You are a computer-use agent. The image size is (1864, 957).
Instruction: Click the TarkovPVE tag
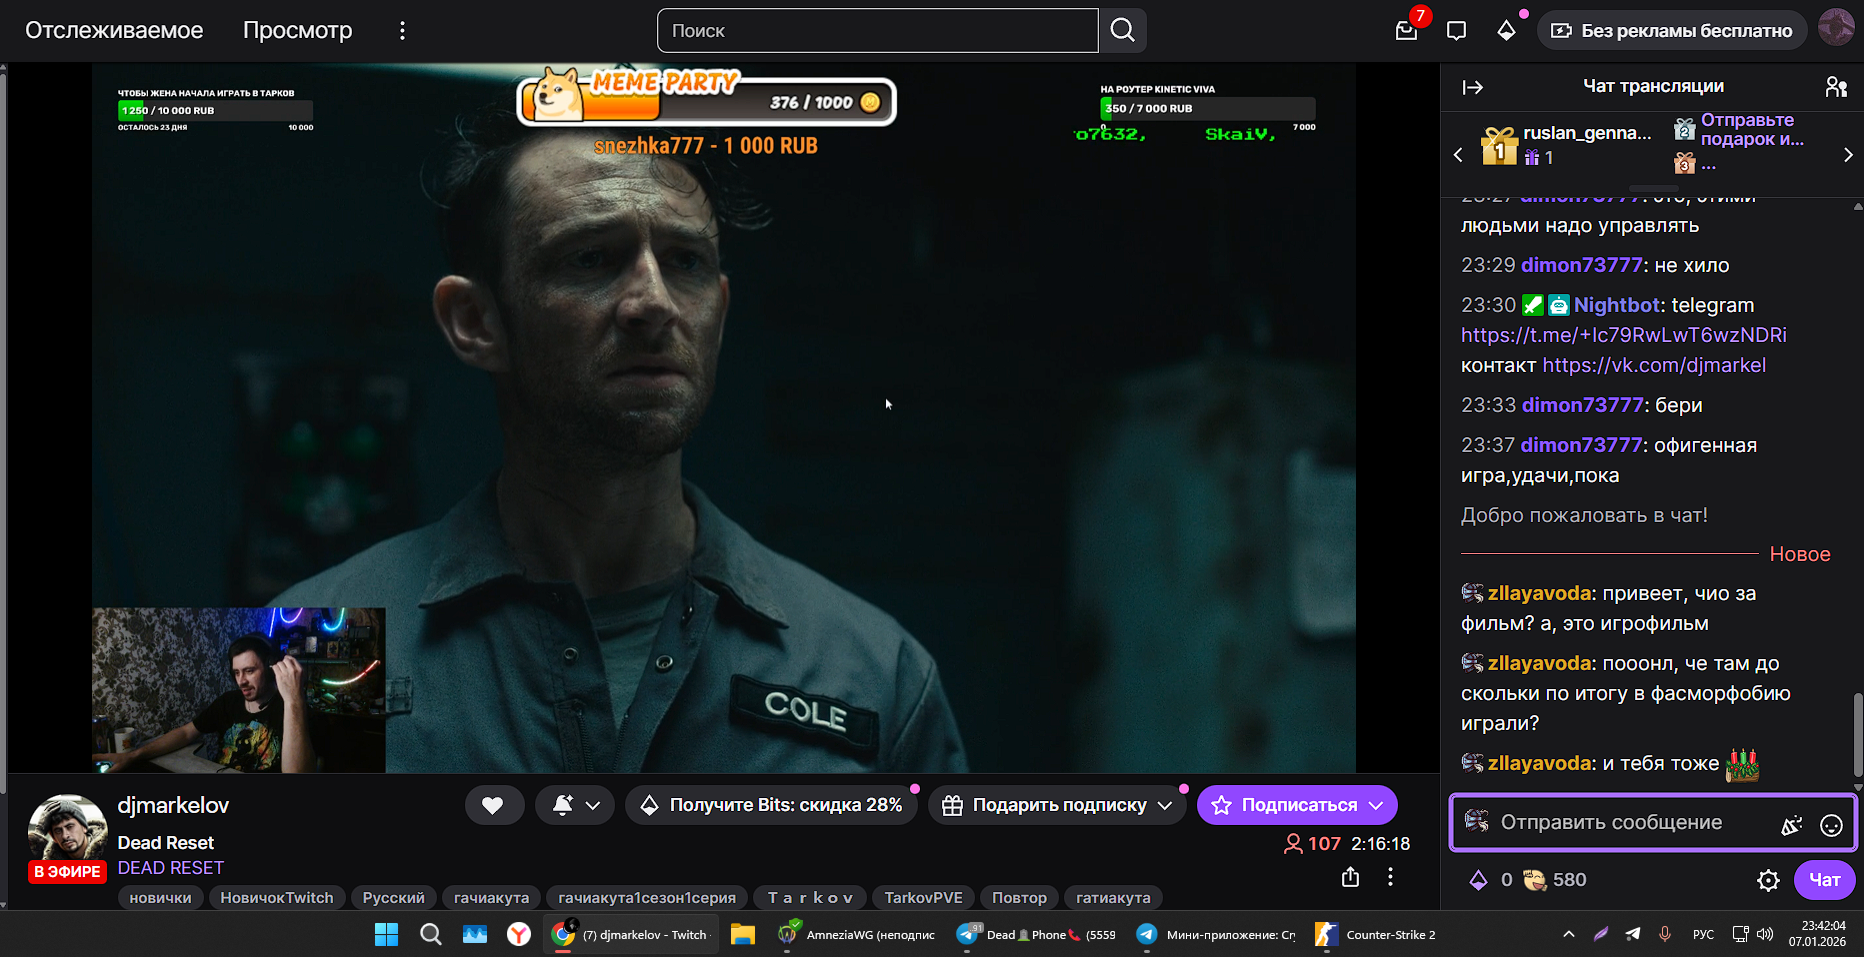(x=924, y=898)
